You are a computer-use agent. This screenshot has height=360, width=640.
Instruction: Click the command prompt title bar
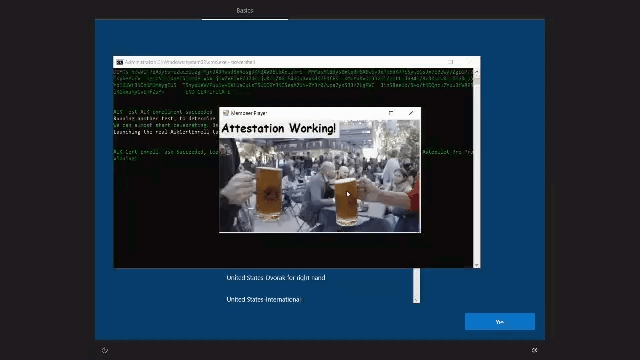click(297, 62)
